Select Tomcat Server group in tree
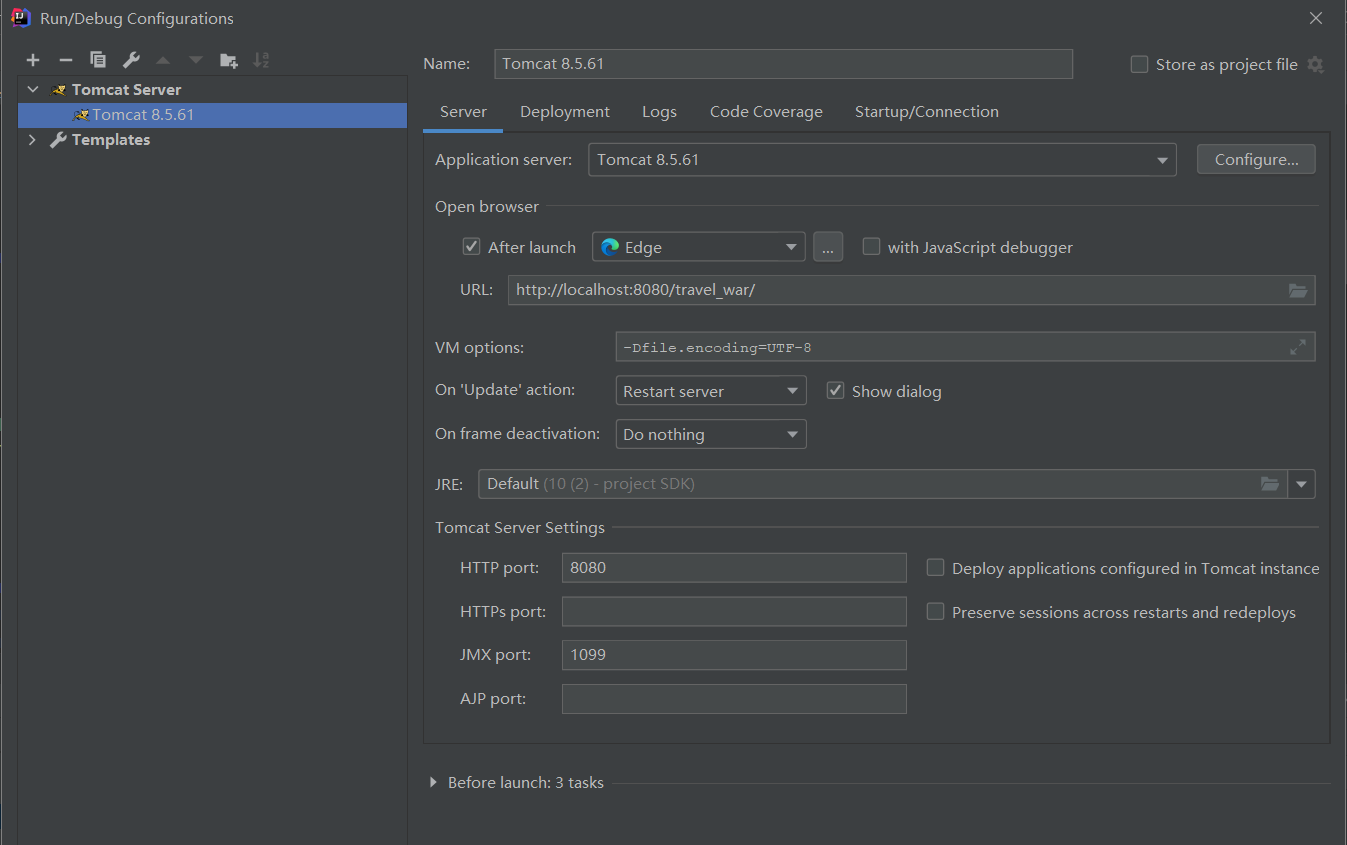This screenshot has width=1347, height=845. coord(126,90)
